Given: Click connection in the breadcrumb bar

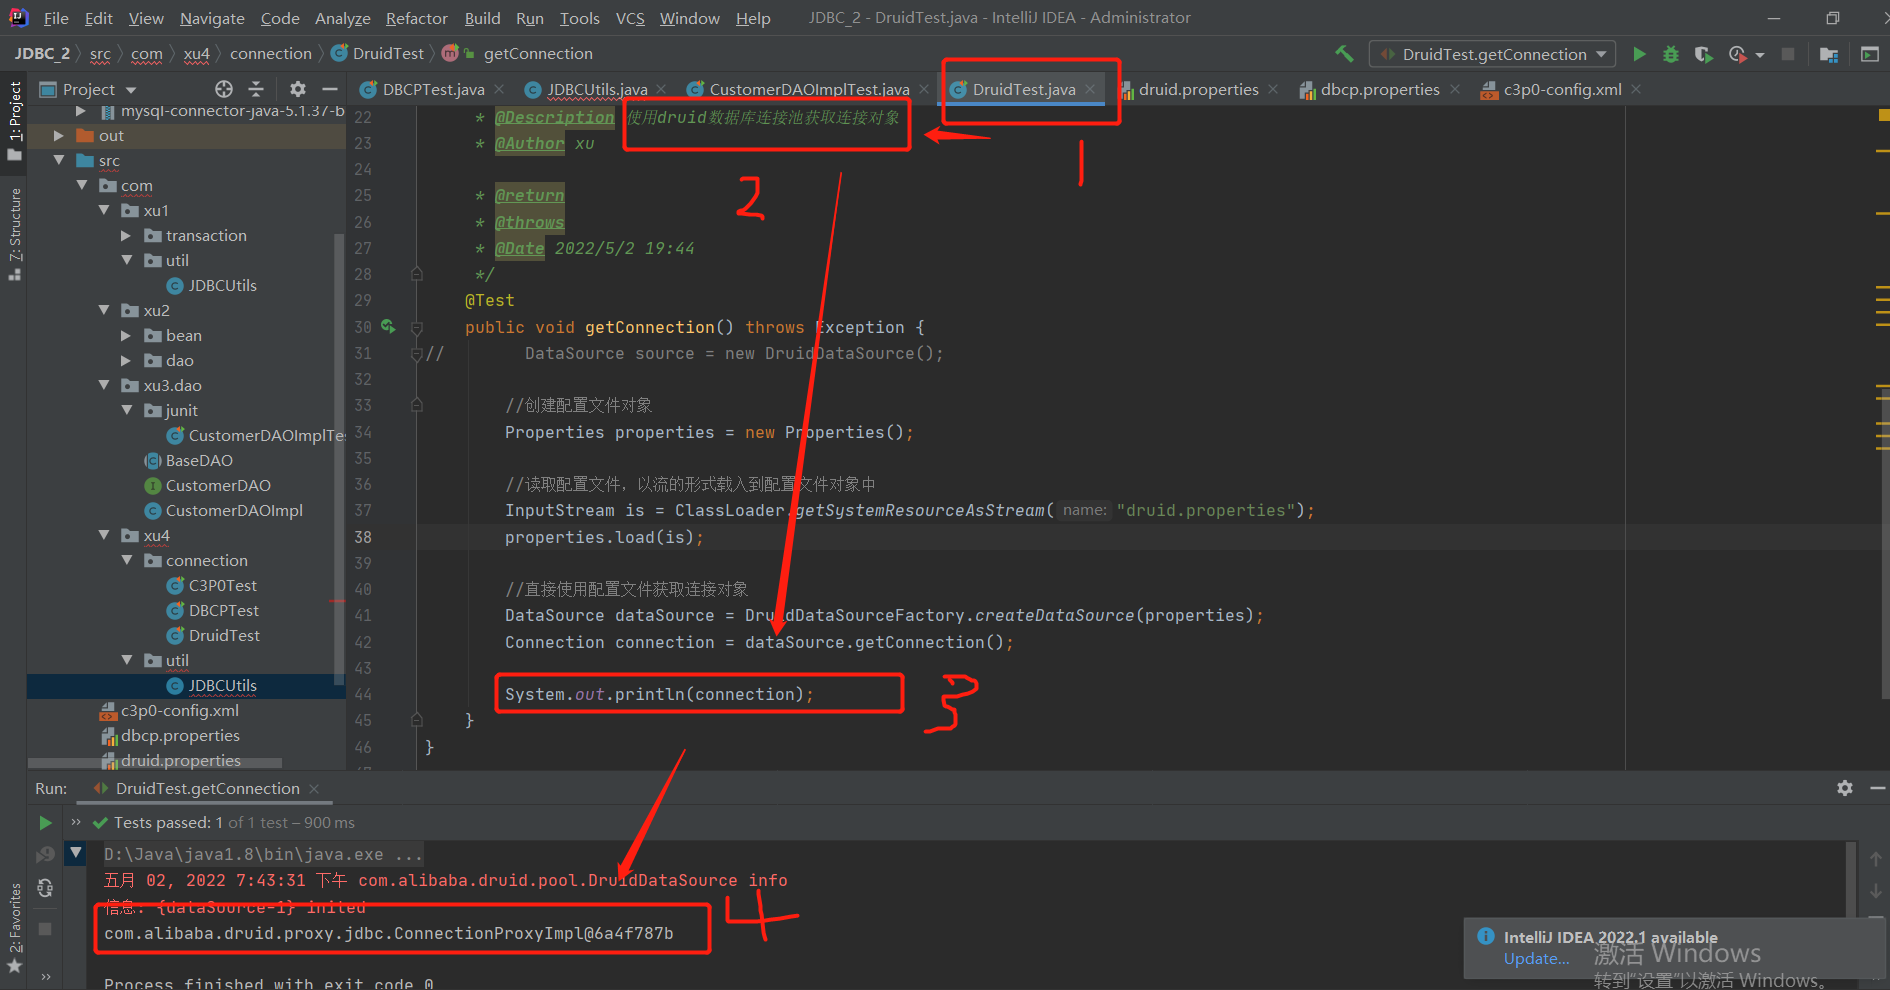Looking at the screenshot, I should point(271,53).
